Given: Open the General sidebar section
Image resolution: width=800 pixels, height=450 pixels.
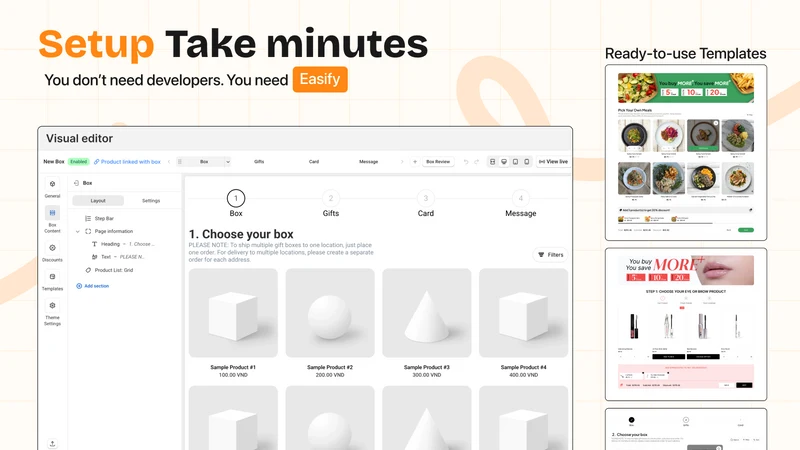Looking at the screenshot, I should [x=52, y=188].
